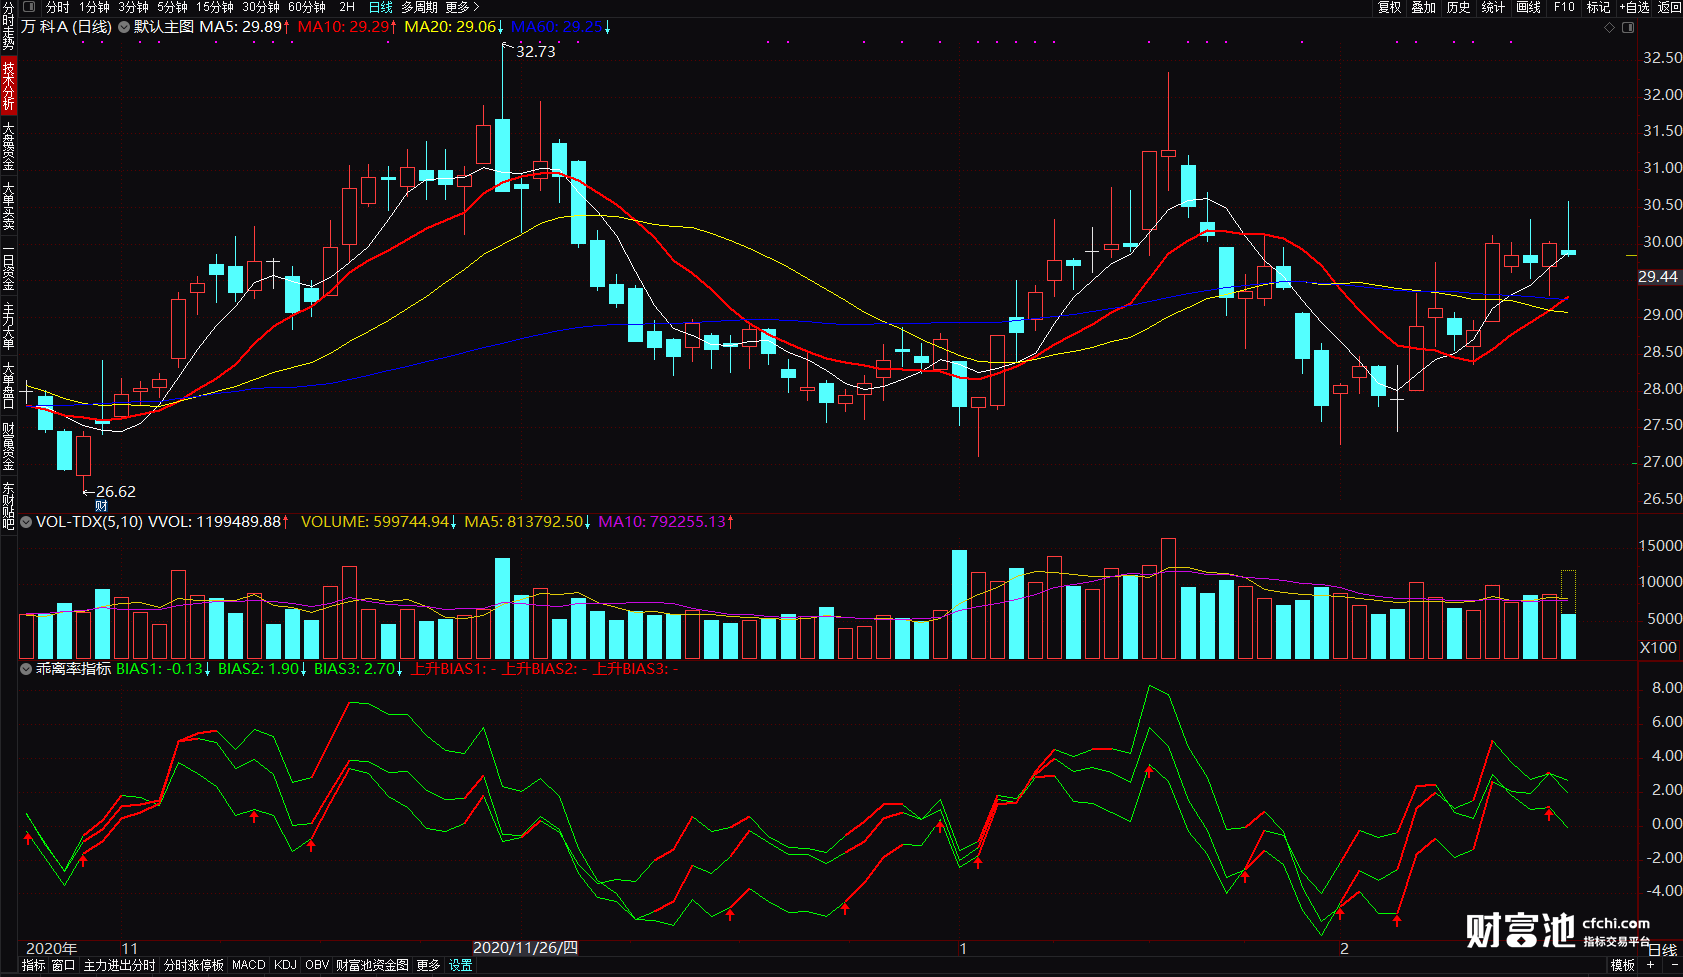This screenshot has height=977, width=1683.
Task: Click the 29.44 current price label
Action: coord(1658,277)
